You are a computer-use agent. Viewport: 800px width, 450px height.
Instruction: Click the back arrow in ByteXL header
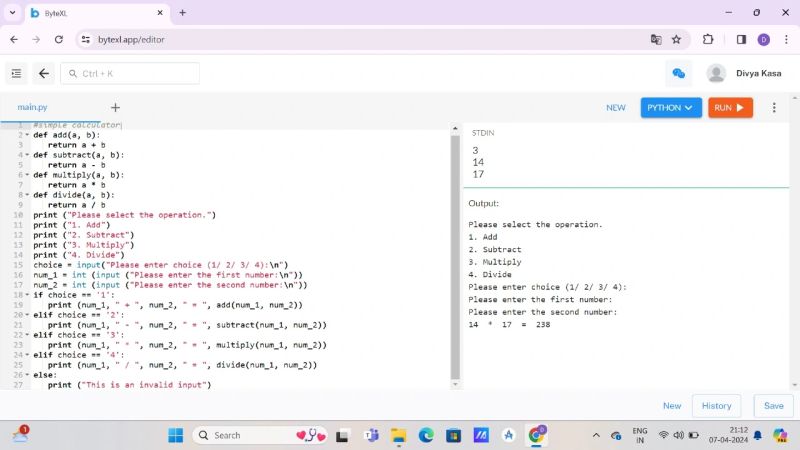[44, 73]
